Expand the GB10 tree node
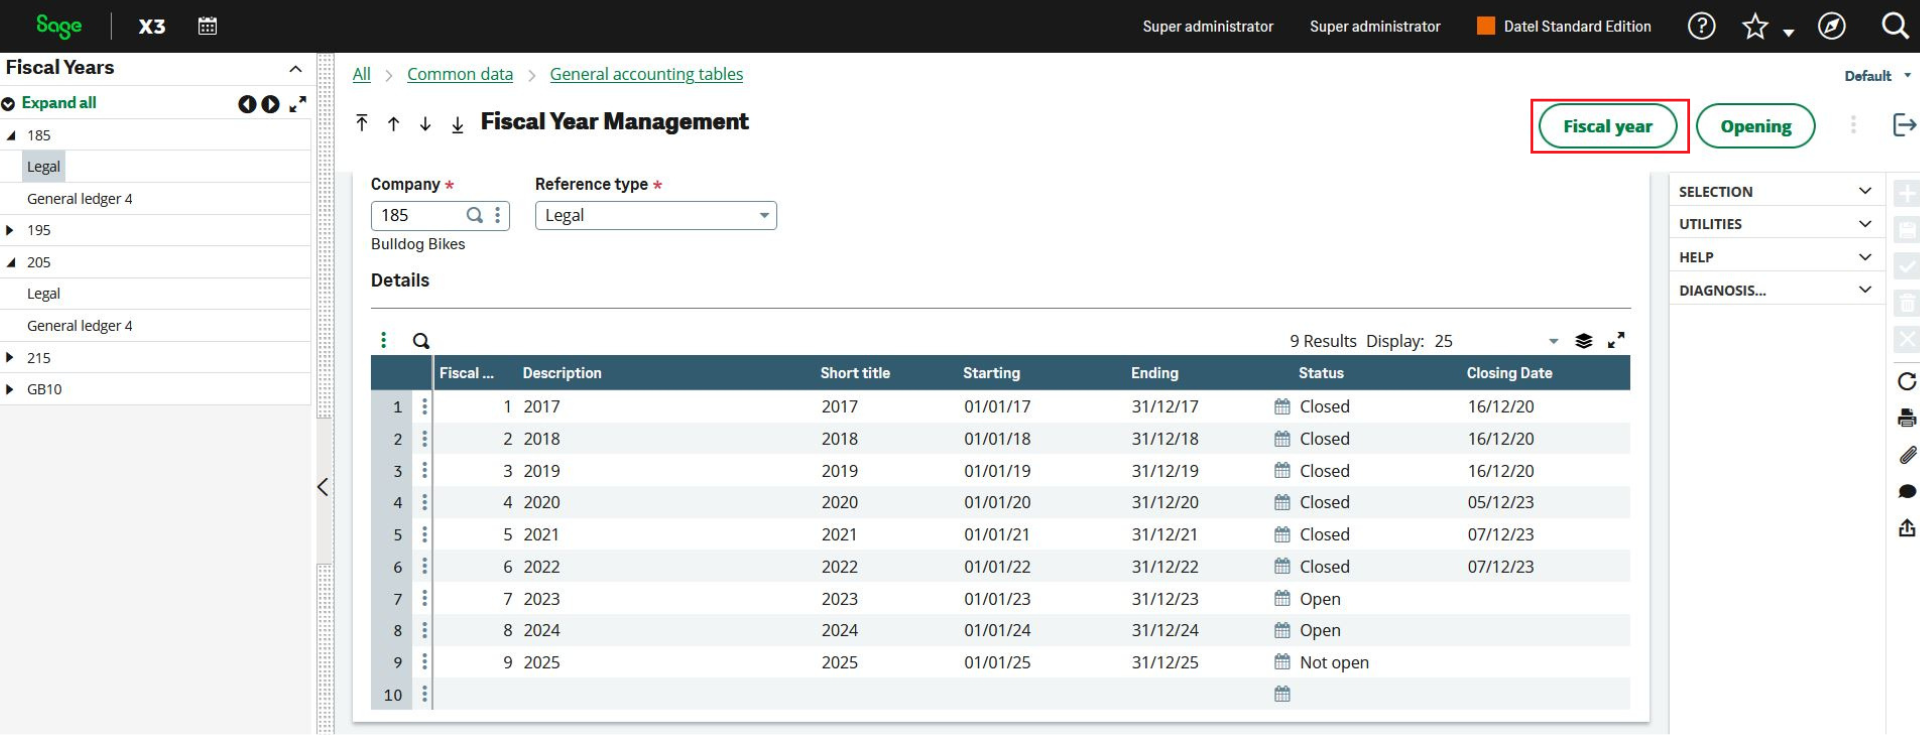The image size is (1920, 737). point(10,389)
